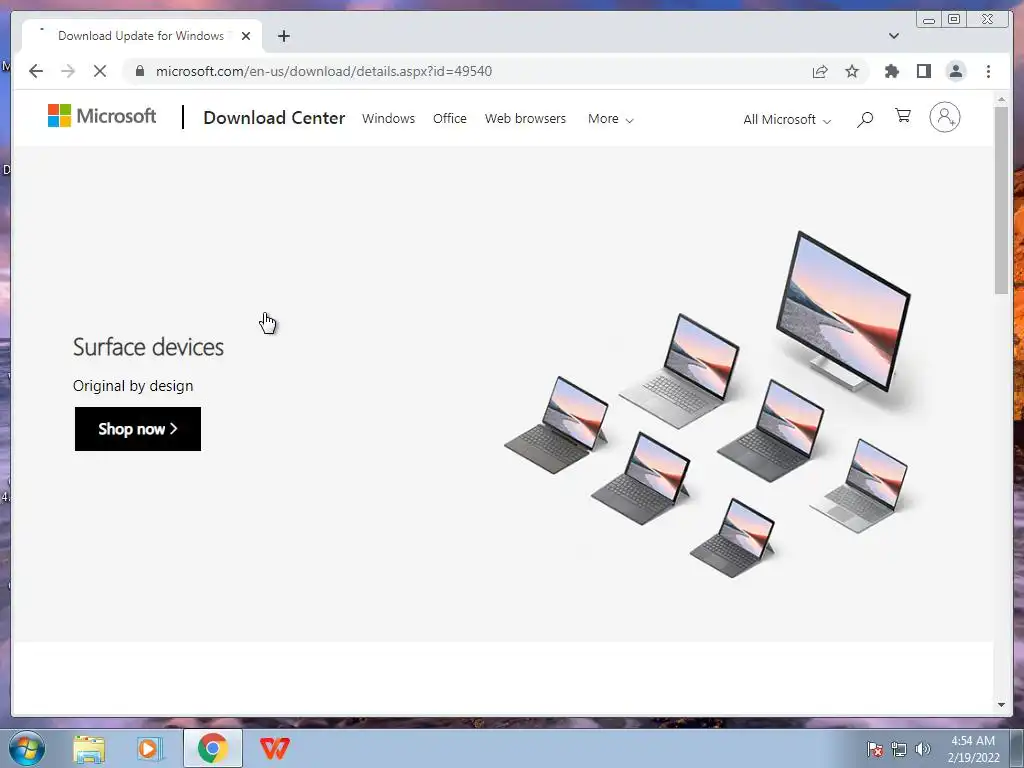This screenshot has width=1024, height=768.
Task: Bookmark this tab with the star icon
Action: 852,71
